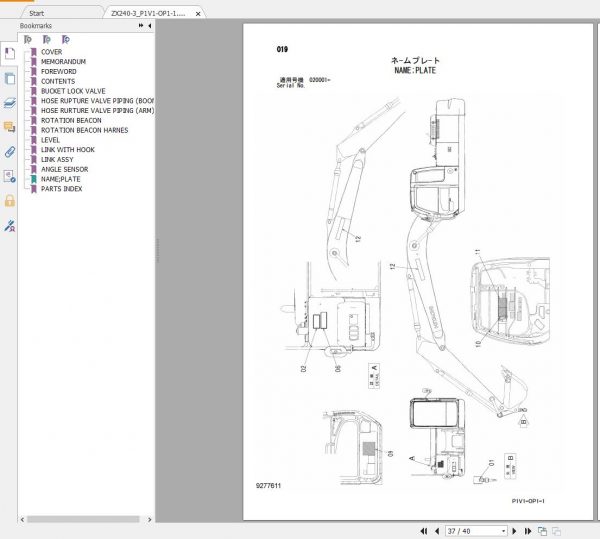The height and width of the screenshot is (539, 600).
Task: Click the bookmarks horizontal scrollbar thumb
Action: click(x=83, y=519)
